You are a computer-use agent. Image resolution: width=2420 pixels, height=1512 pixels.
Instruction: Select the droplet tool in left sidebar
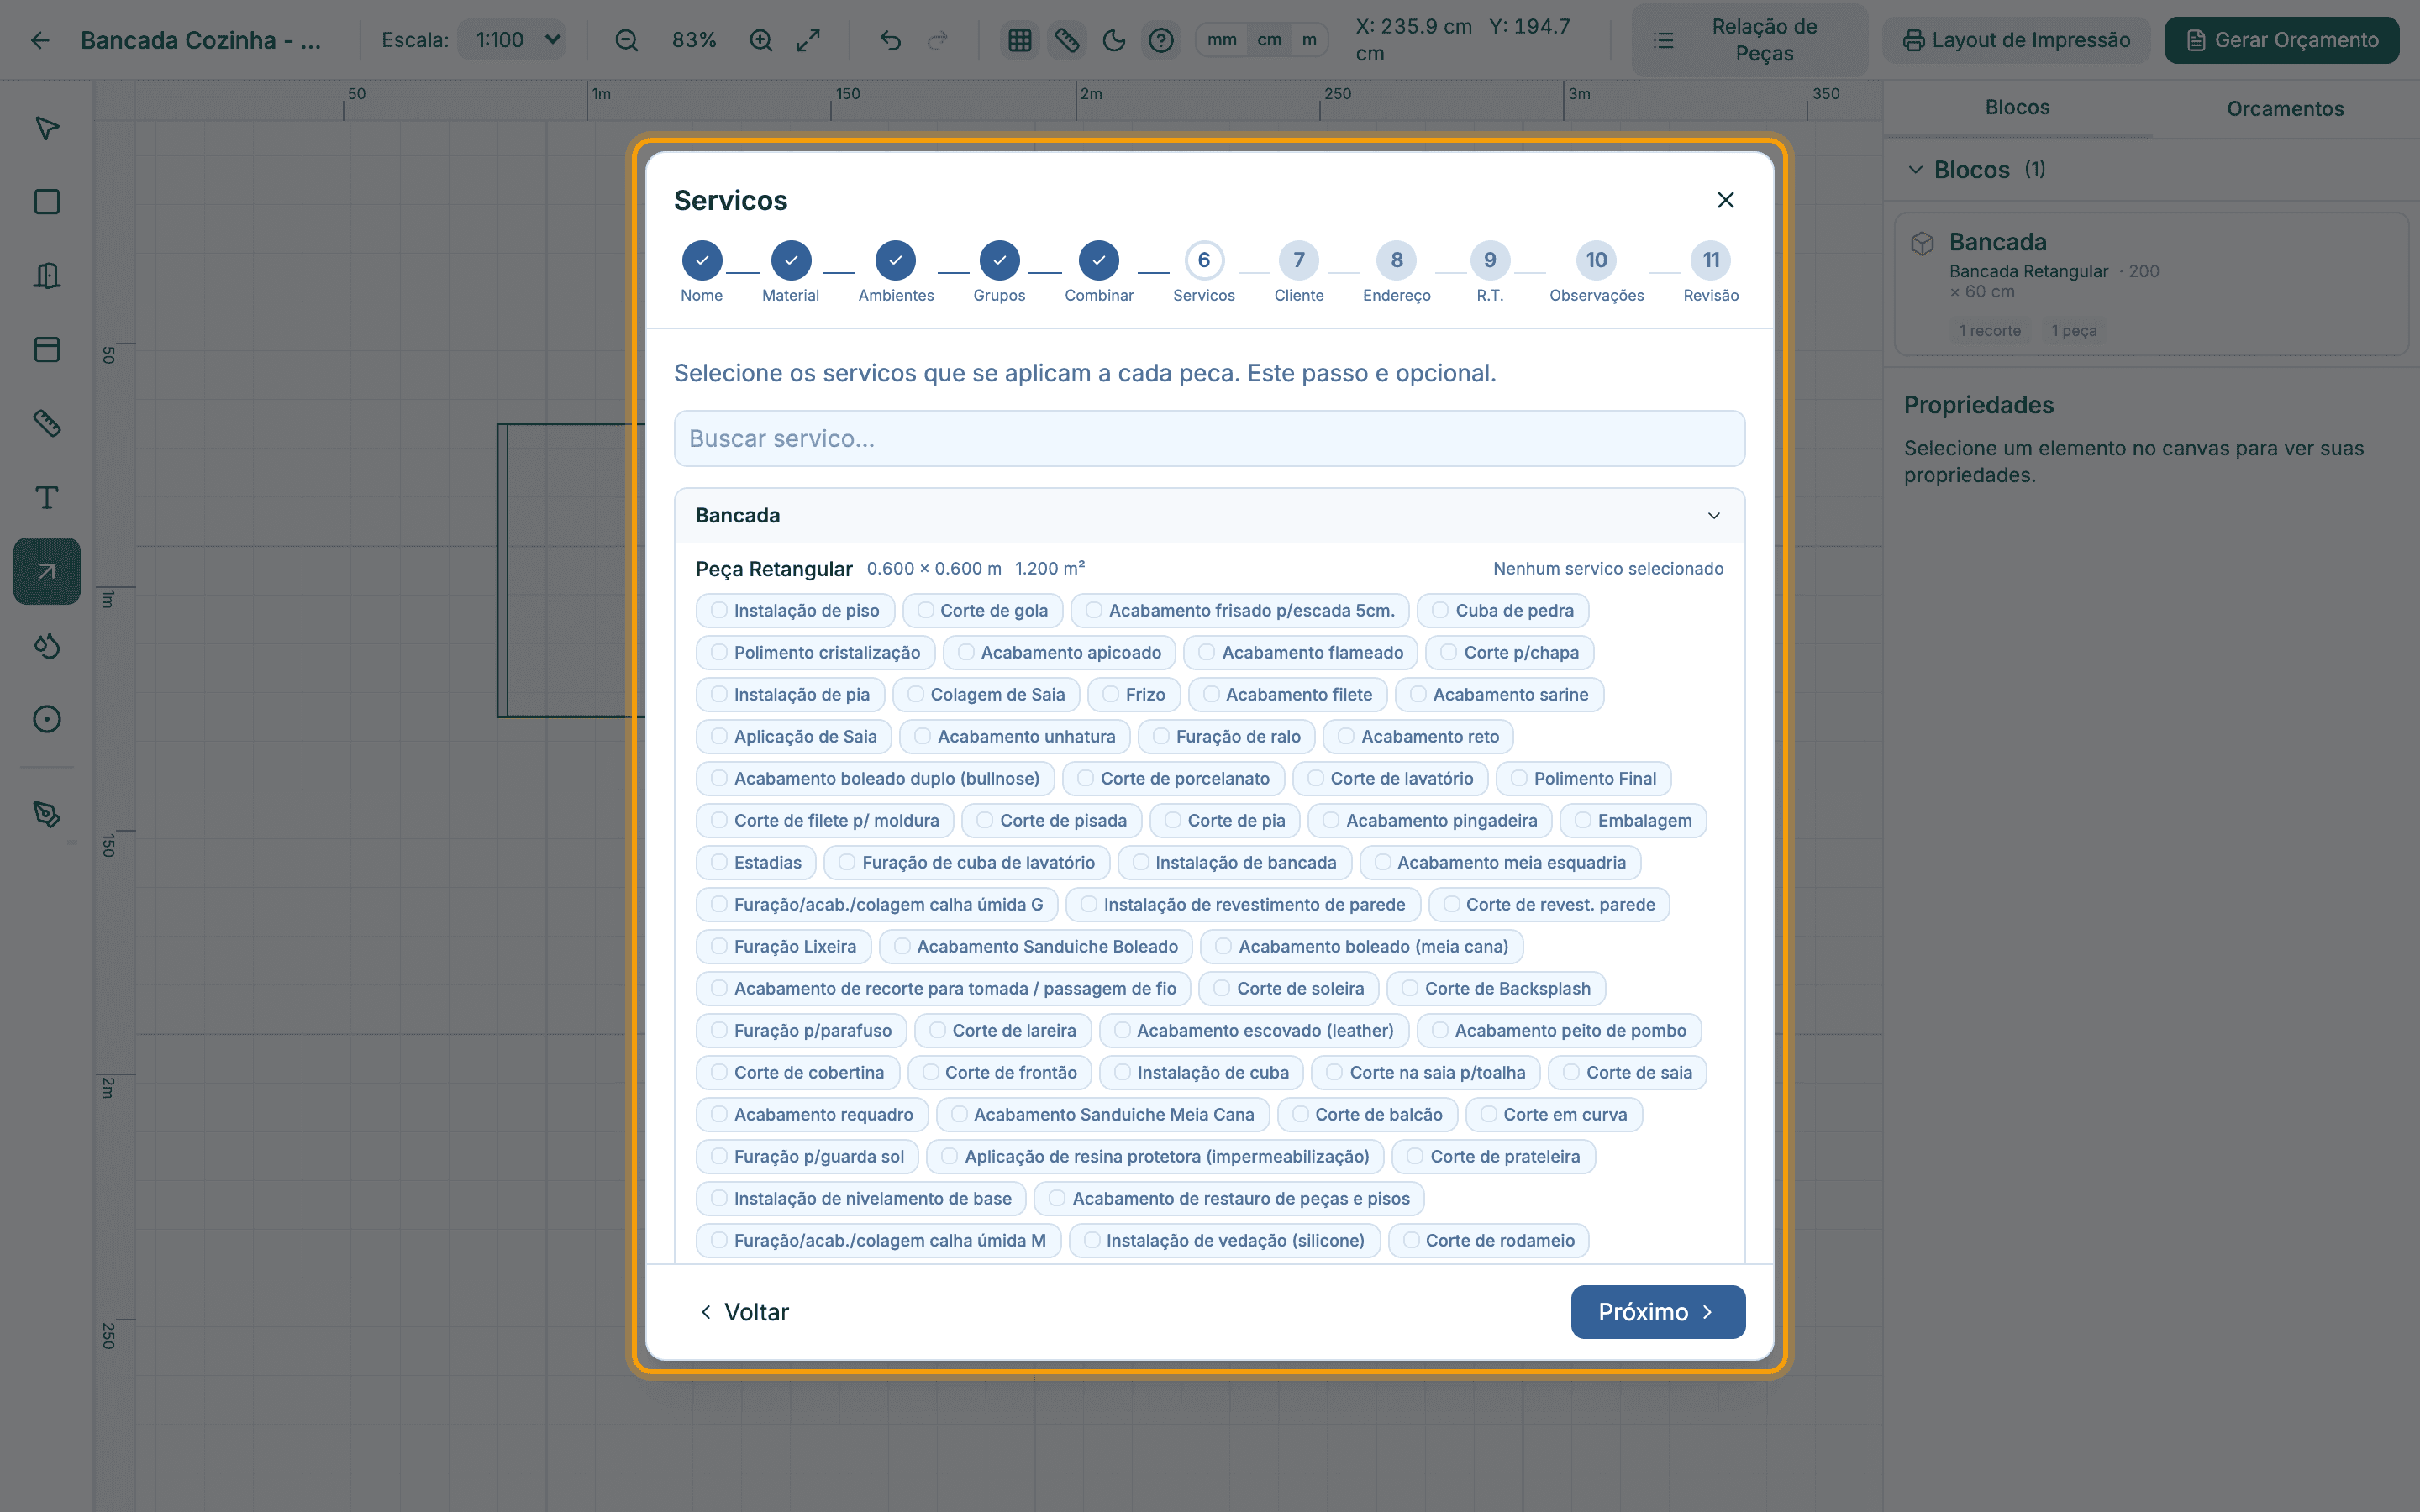[47, 645]
